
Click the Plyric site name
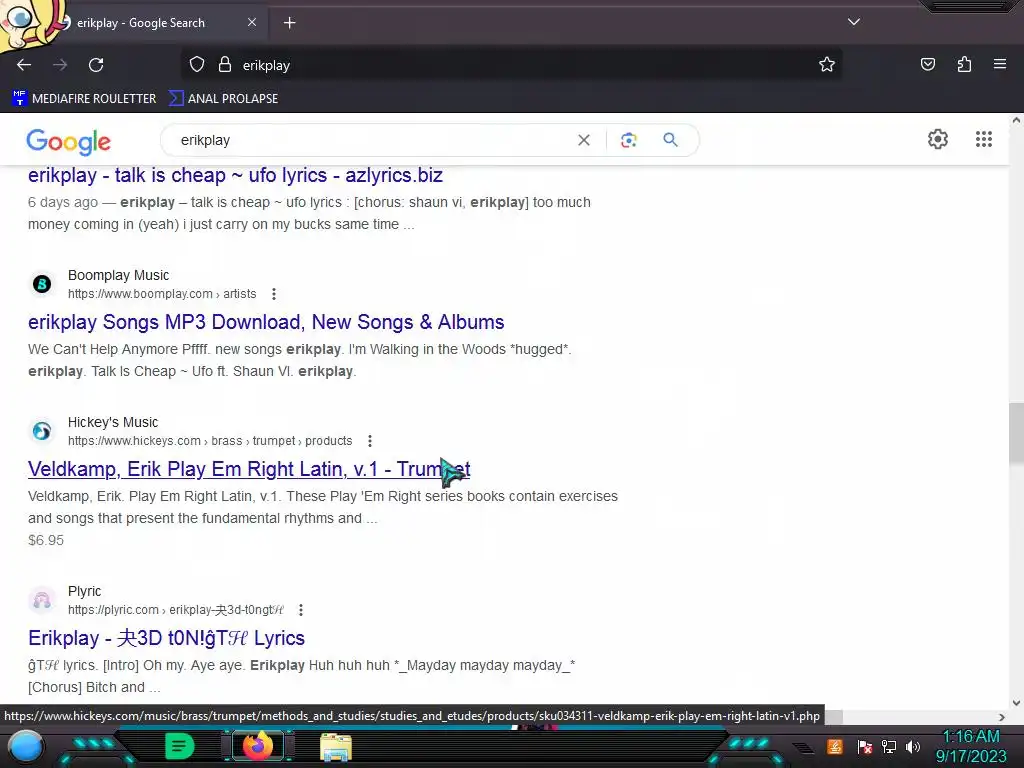(84, 591)
